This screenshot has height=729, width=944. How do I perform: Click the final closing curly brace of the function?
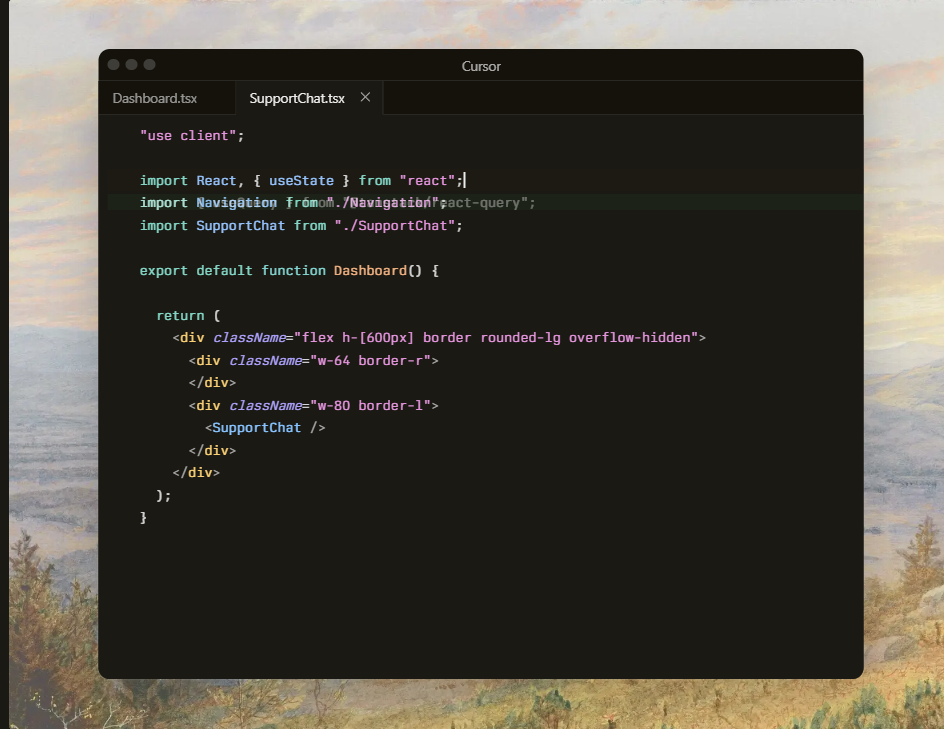coord(144,518)
